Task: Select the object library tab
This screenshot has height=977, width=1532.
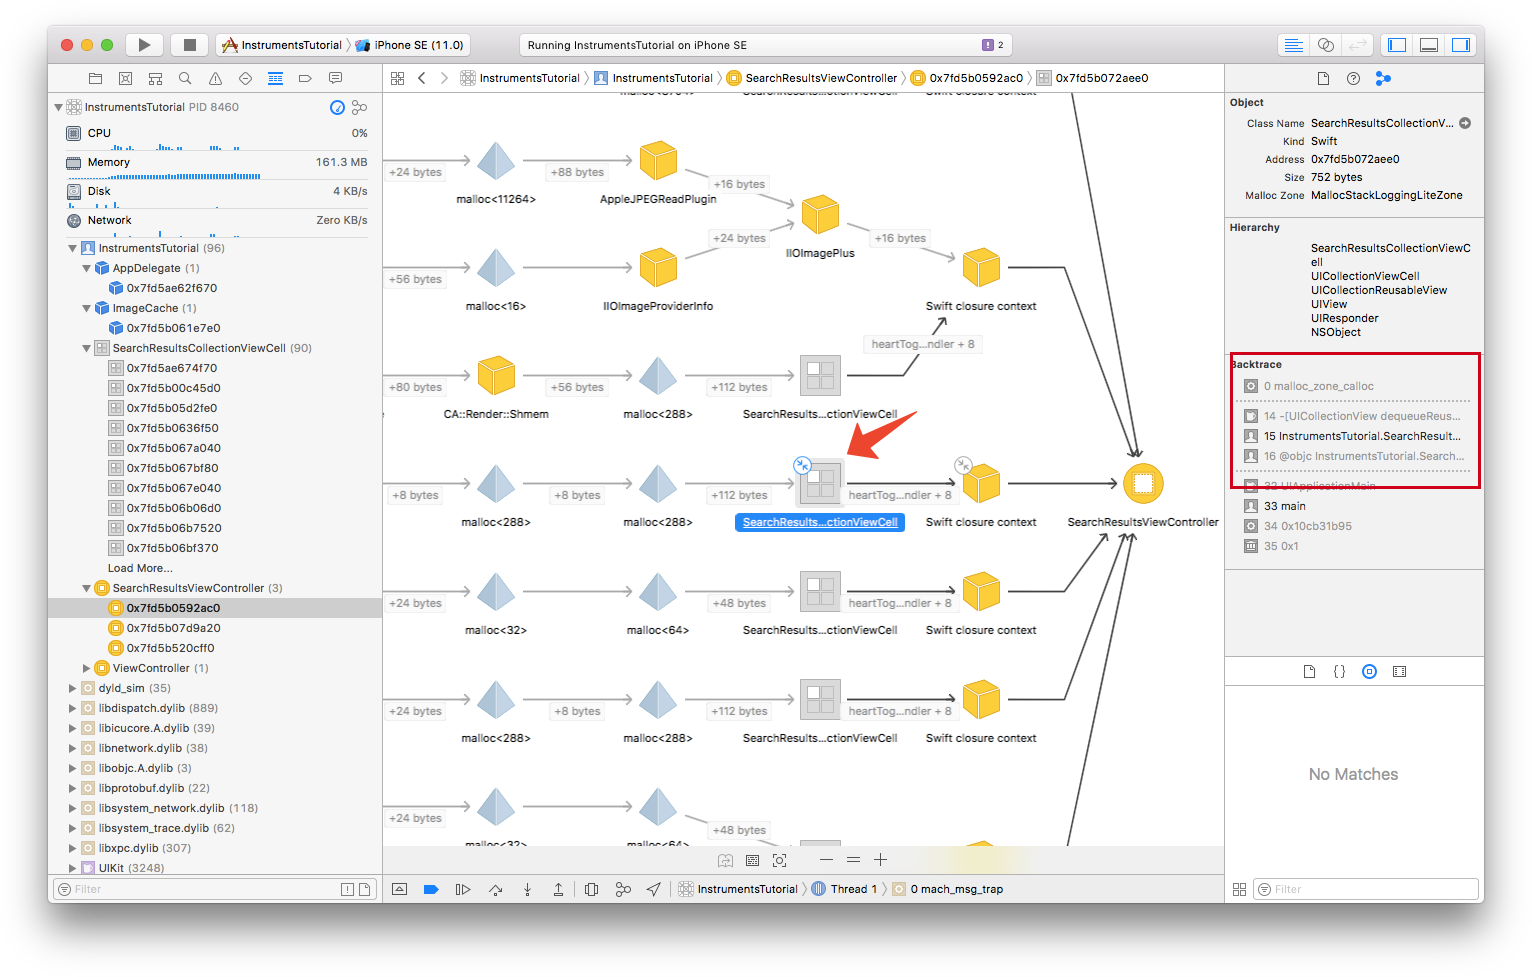Action: pyautogui.click(x=1369, y=672)
